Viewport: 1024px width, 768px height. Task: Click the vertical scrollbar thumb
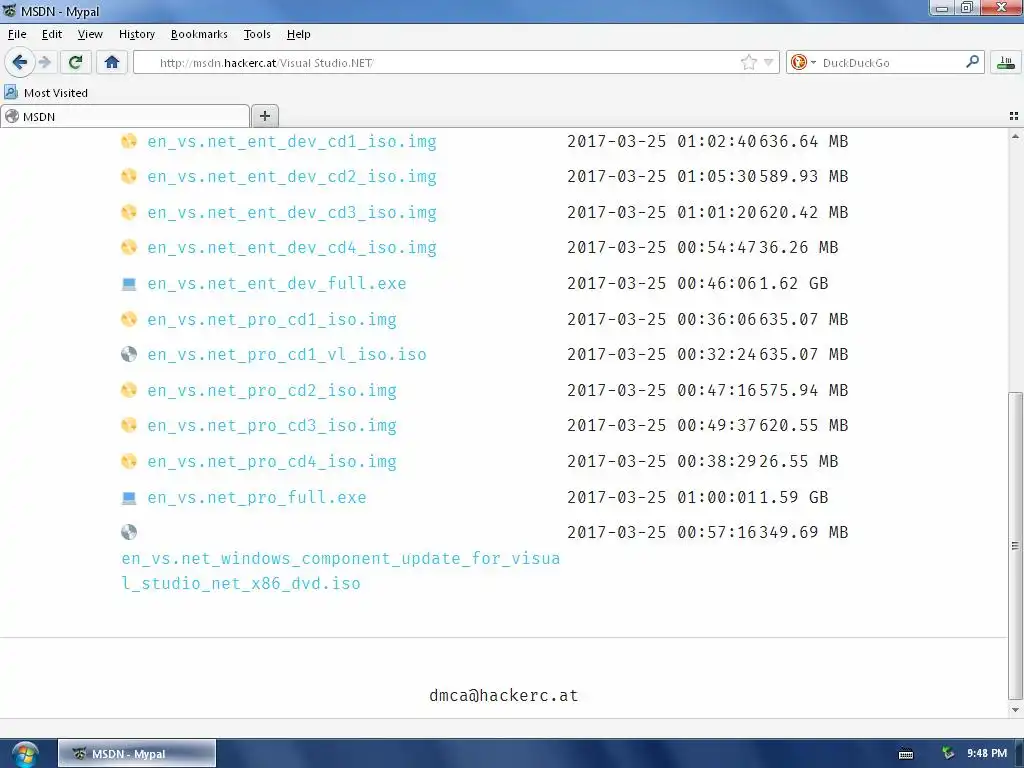click(x=1015, y=545)
